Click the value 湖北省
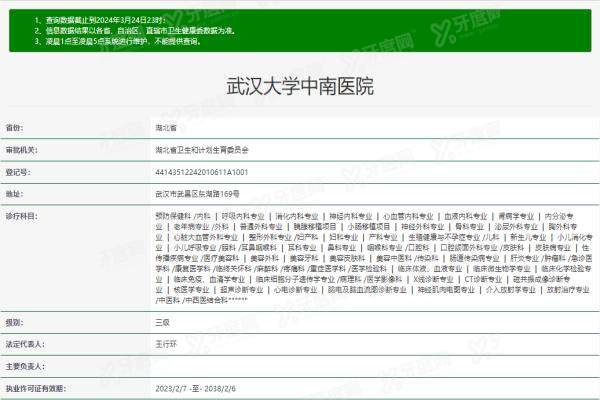The image size is (600, 400). point(166,128)
